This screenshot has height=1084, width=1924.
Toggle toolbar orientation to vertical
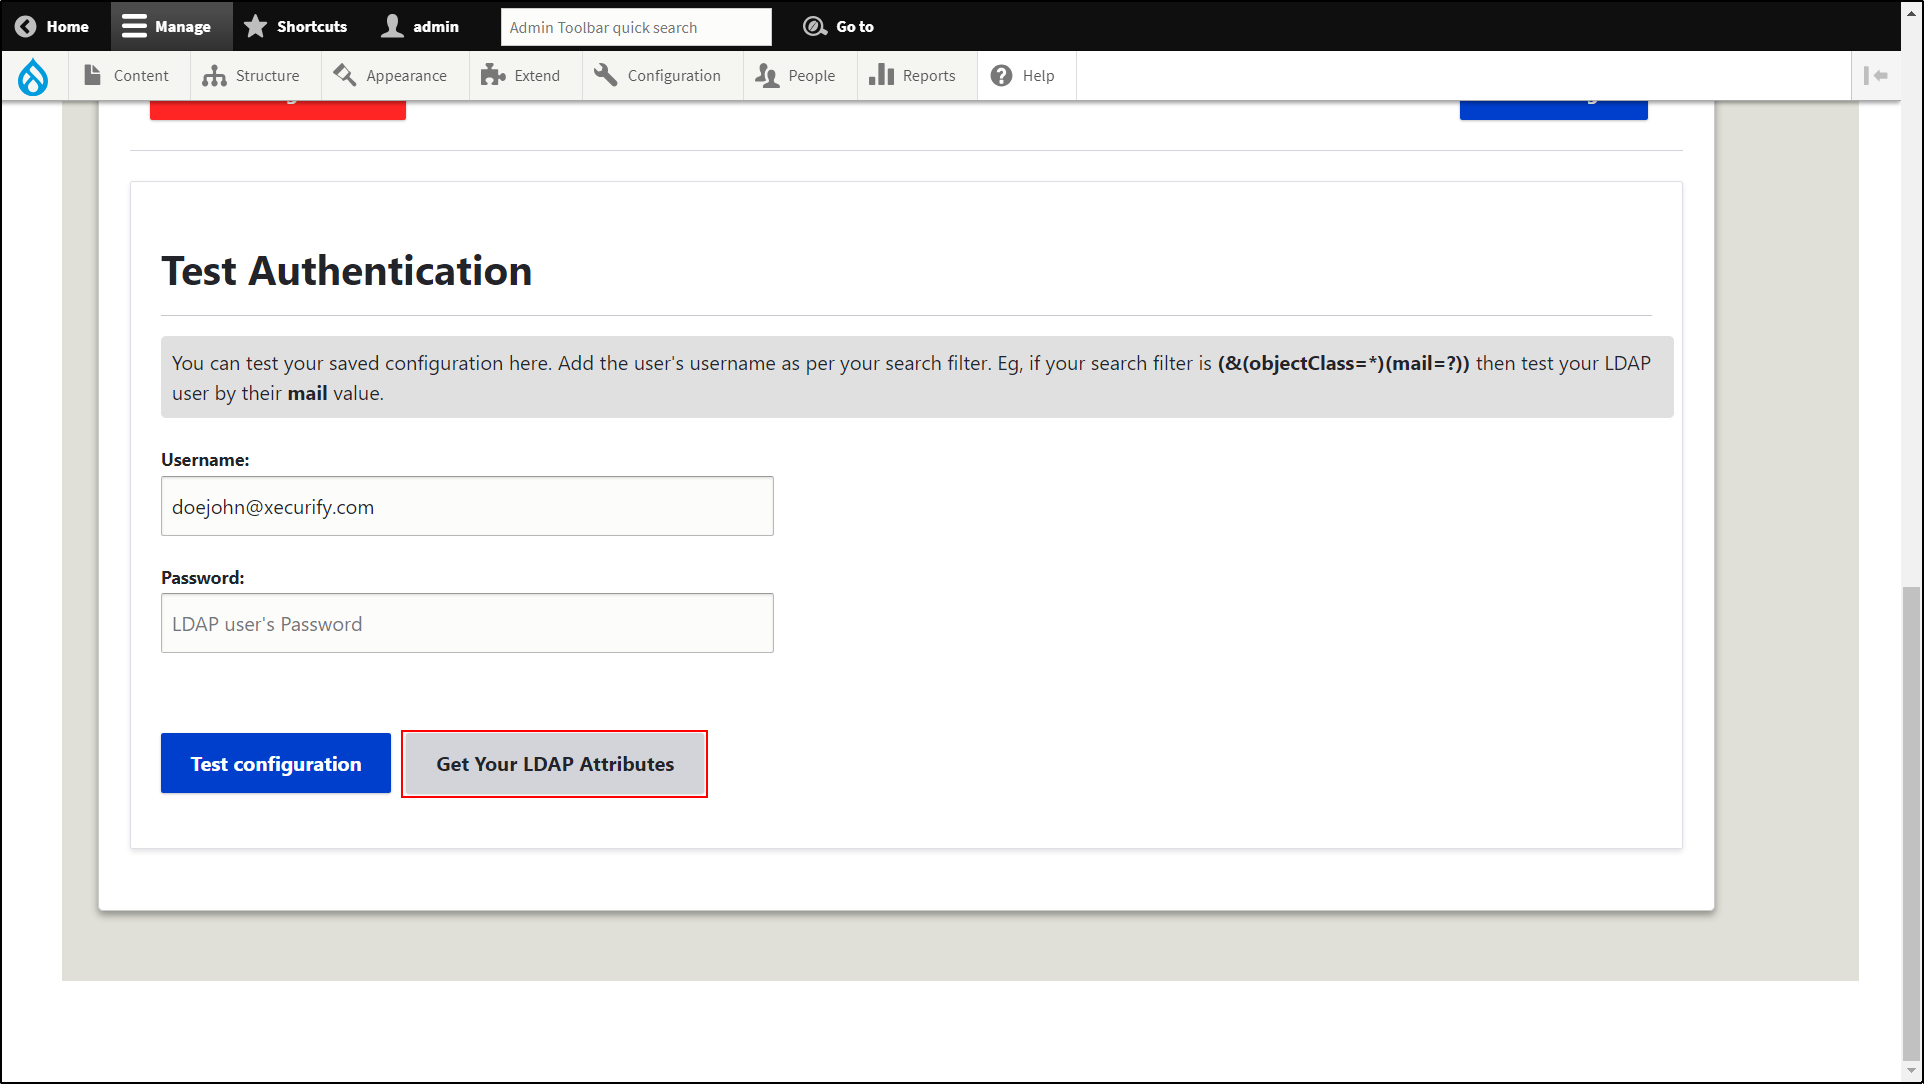1875,76
